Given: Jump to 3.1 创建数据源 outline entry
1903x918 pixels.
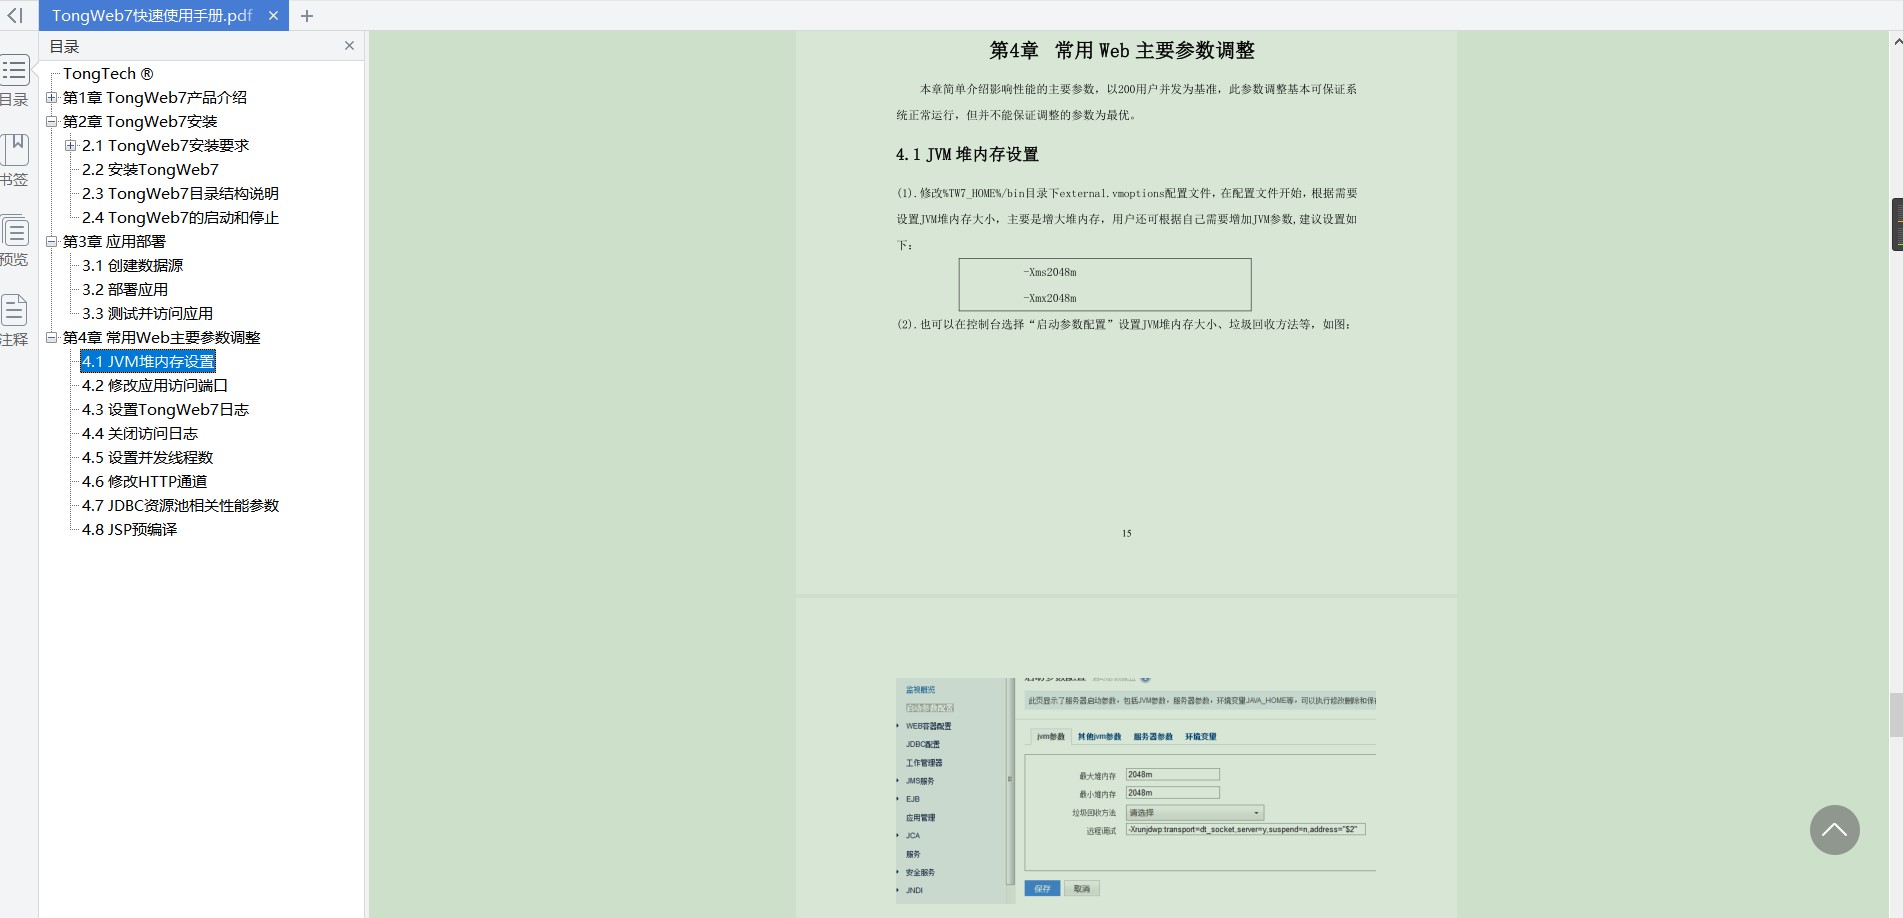Looking at the screenshot, I should coord(132,266).
